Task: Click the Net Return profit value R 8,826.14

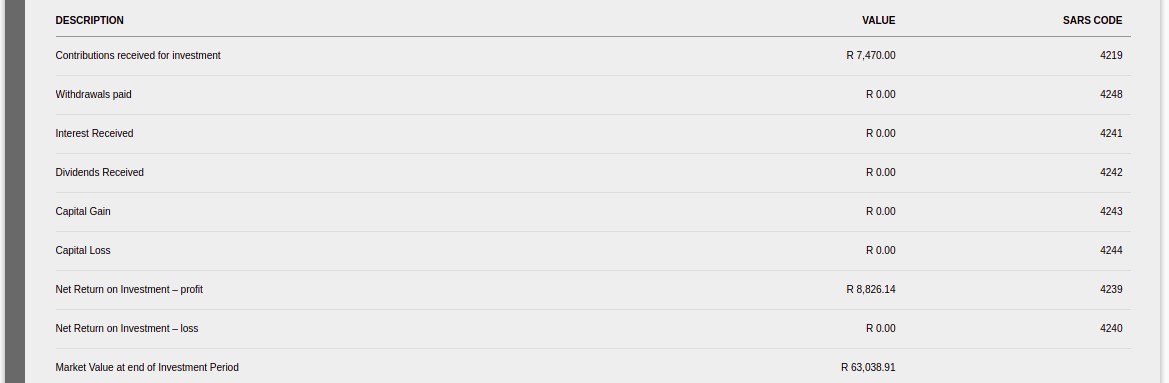Action: tap(871, 289)
